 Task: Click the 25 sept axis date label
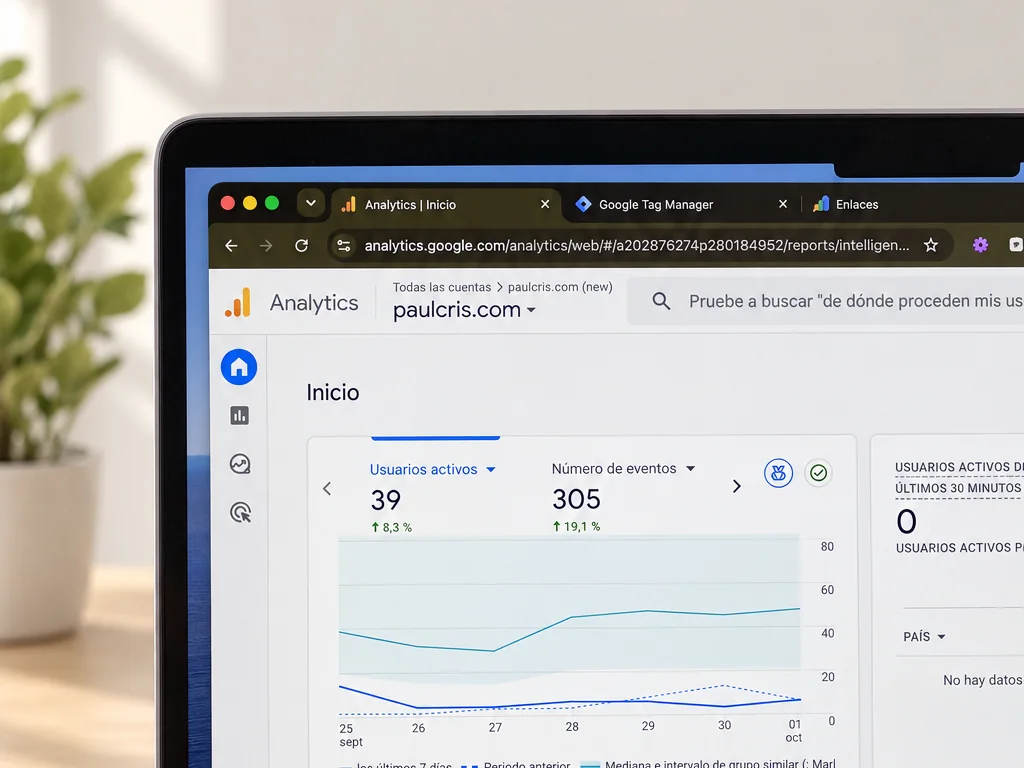pyautogui.click(x=351, y=735)
